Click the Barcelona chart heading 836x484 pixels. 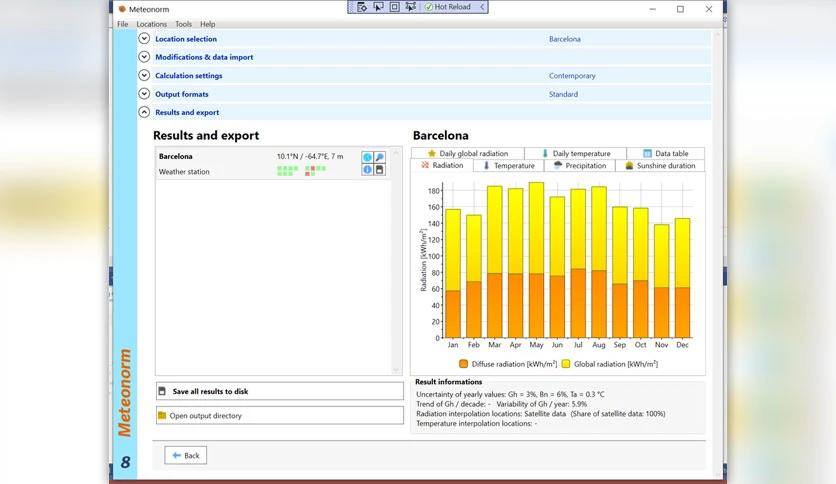pyautogui.click(x=440, y=135)
